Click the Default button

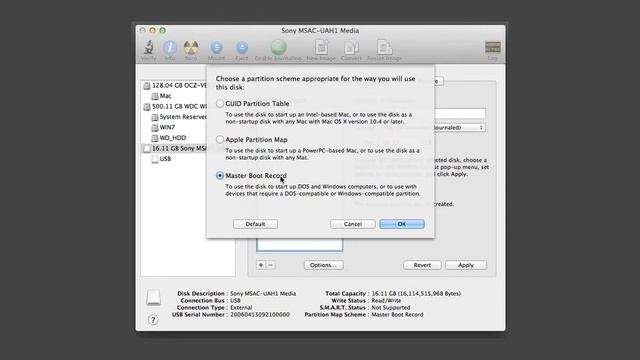pos(256,224)
